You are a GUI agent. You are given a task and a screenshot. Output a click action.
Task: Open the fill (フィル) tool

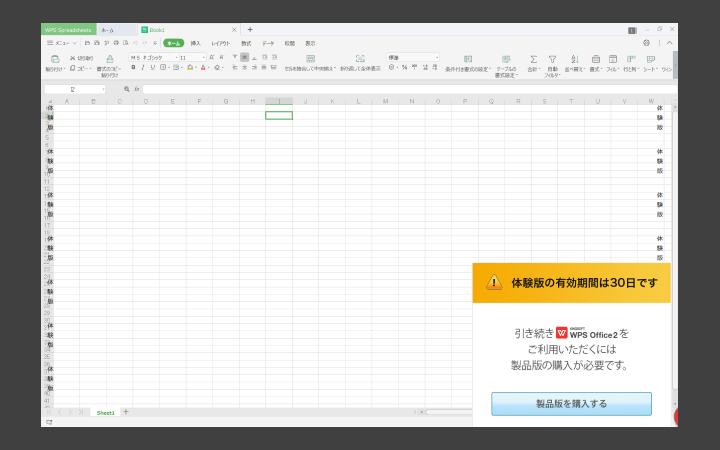pos(613,63)
